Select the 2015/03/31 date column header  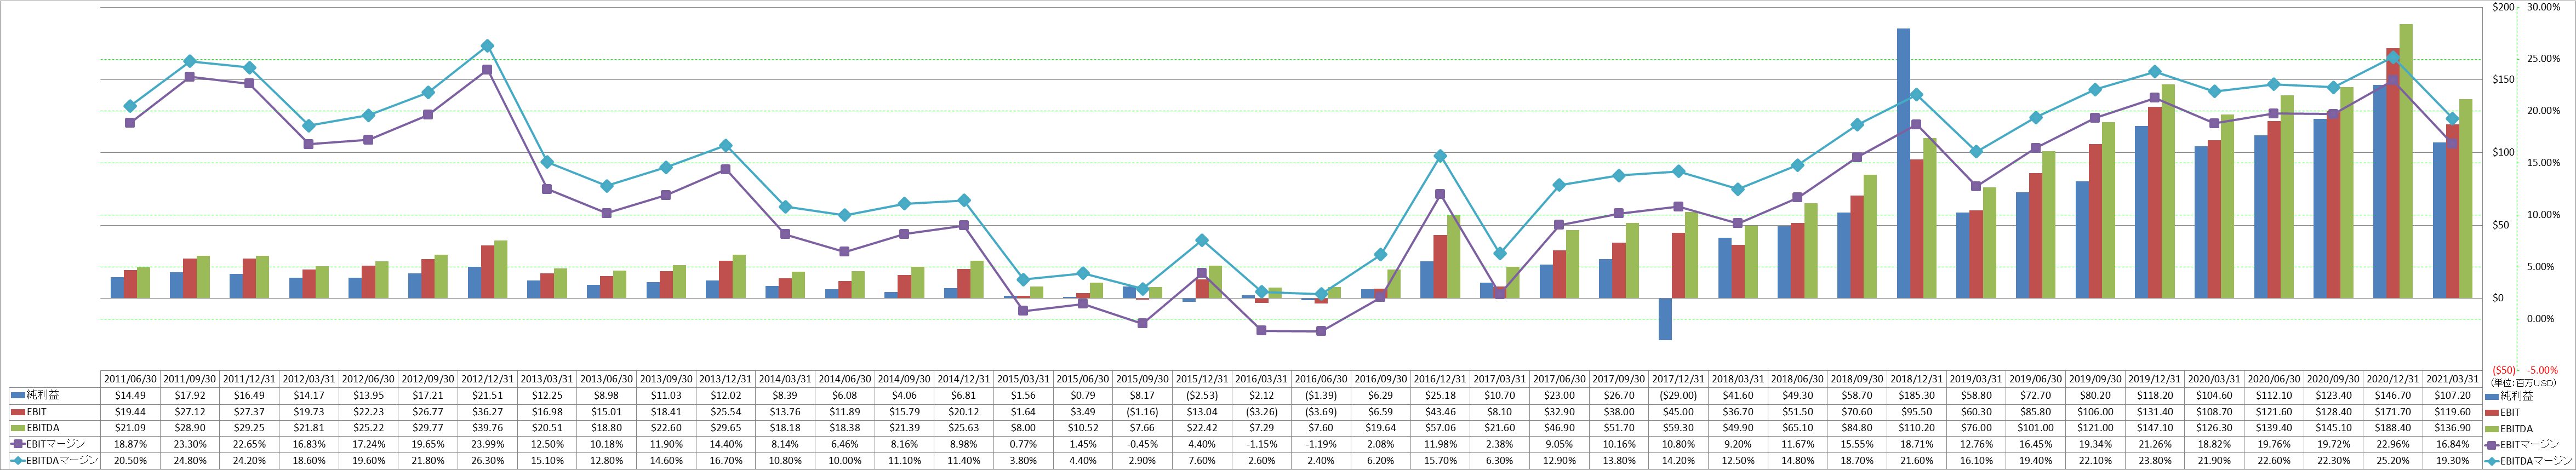tap(1023, 380)
